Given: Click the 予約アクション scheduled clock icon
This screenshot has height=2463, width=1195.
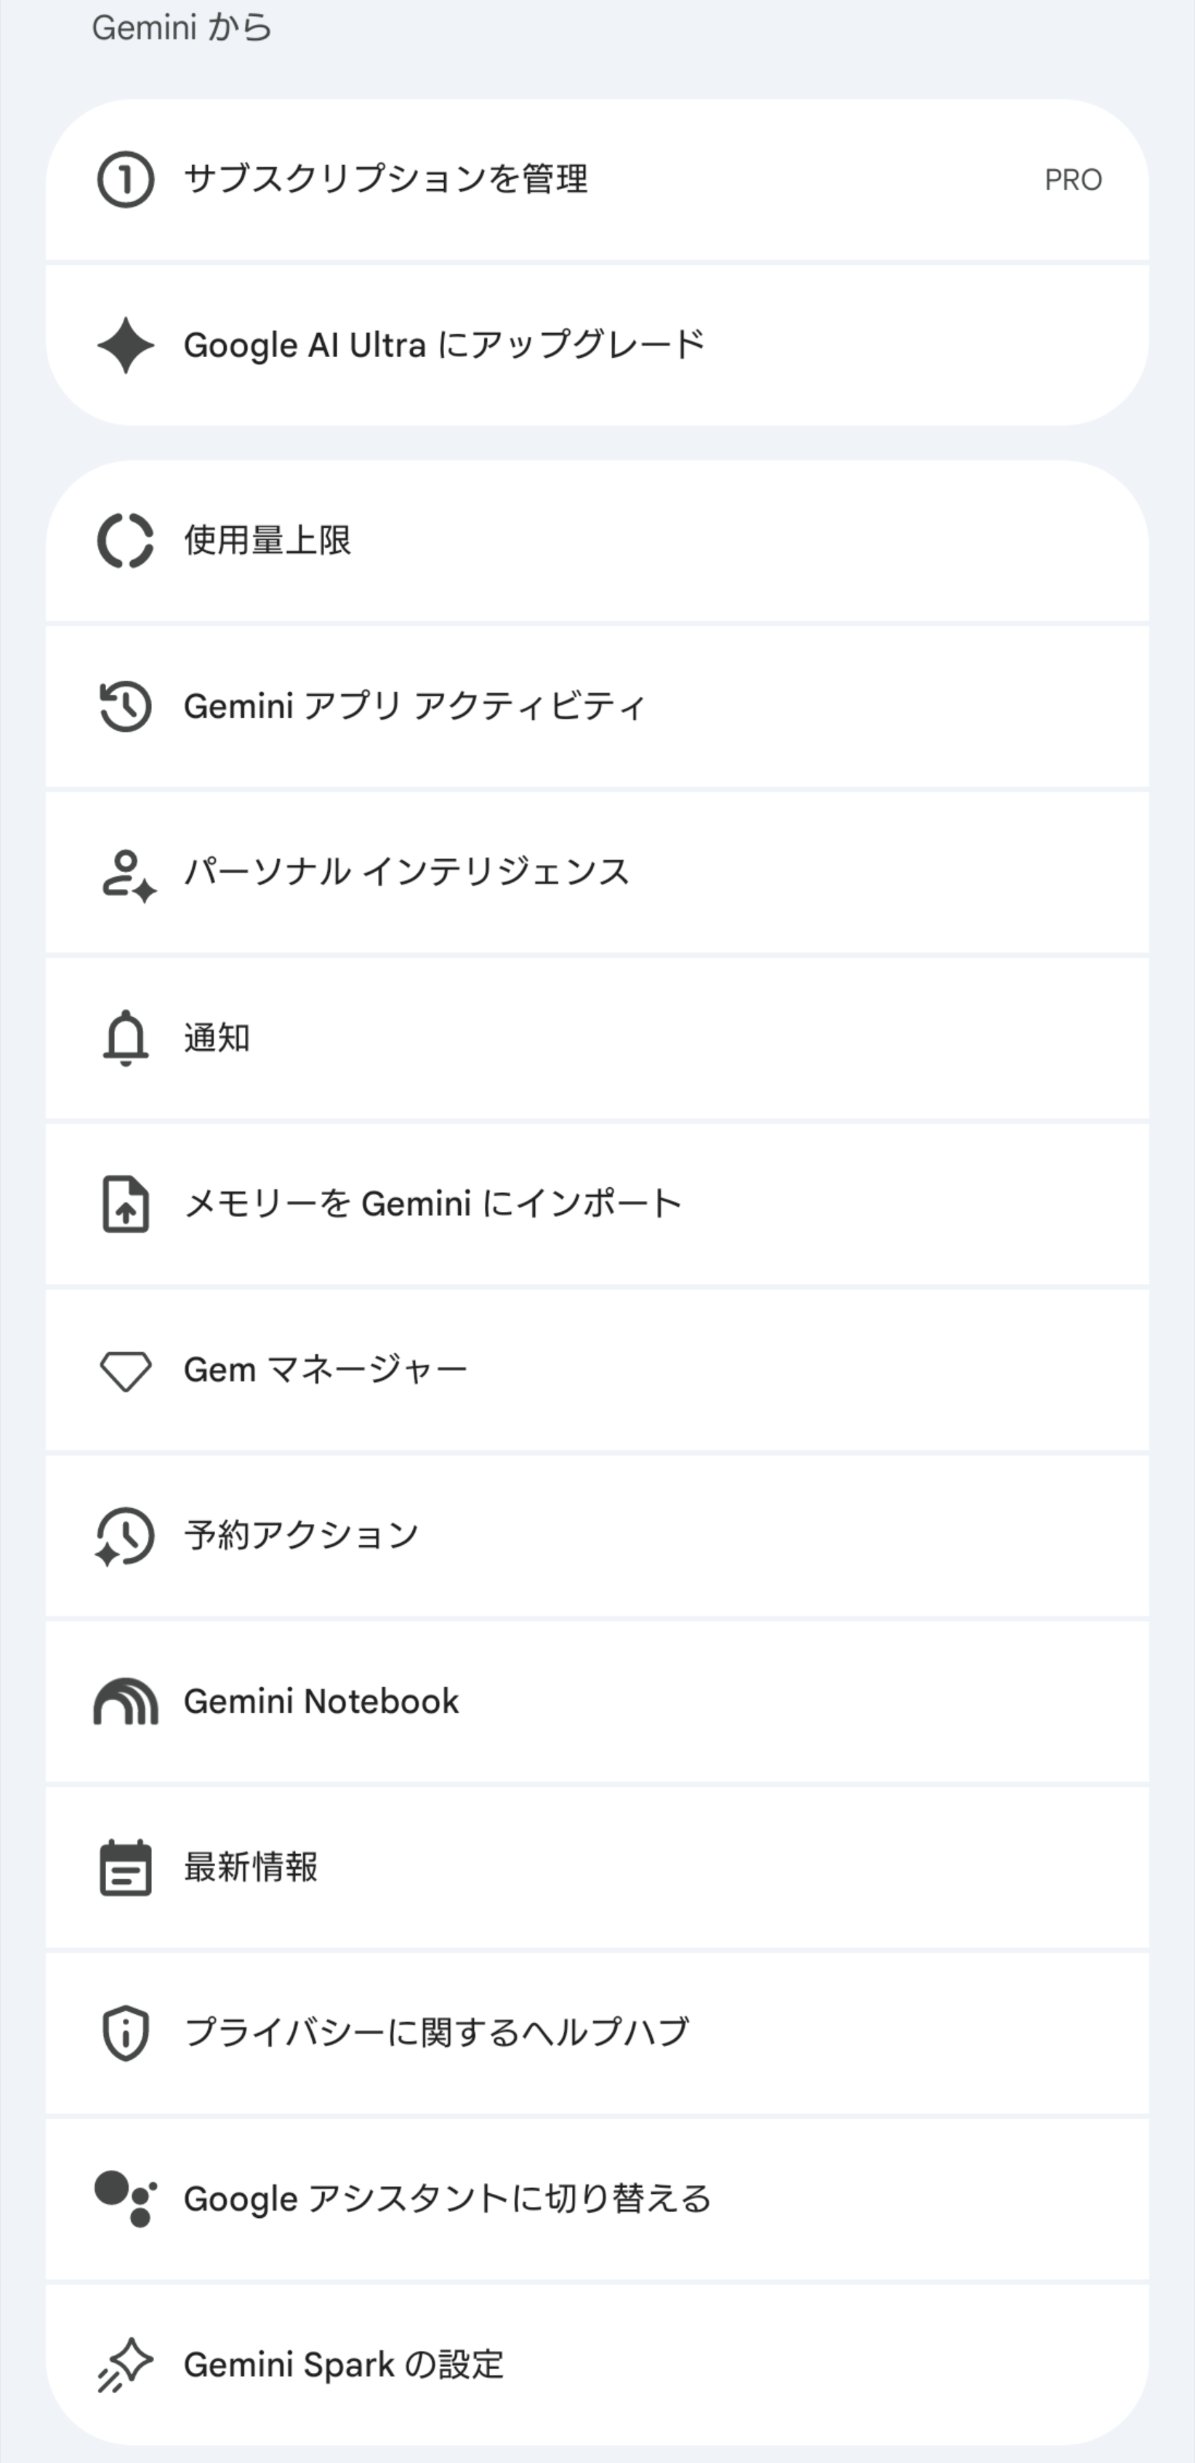Looking at the screenshot, I should click(x=125, y=1536).
